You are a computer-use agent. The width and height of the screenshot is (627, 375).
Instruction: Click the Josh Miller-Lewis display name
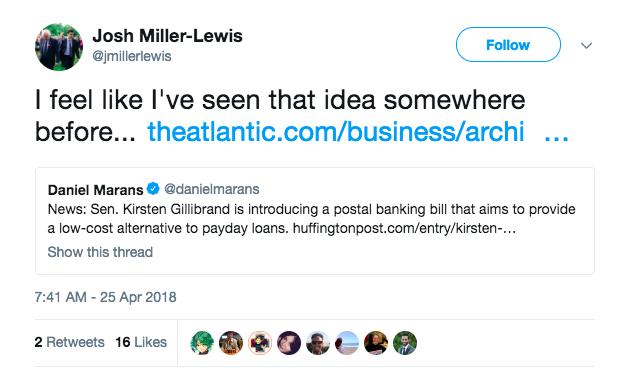[168, 36]
